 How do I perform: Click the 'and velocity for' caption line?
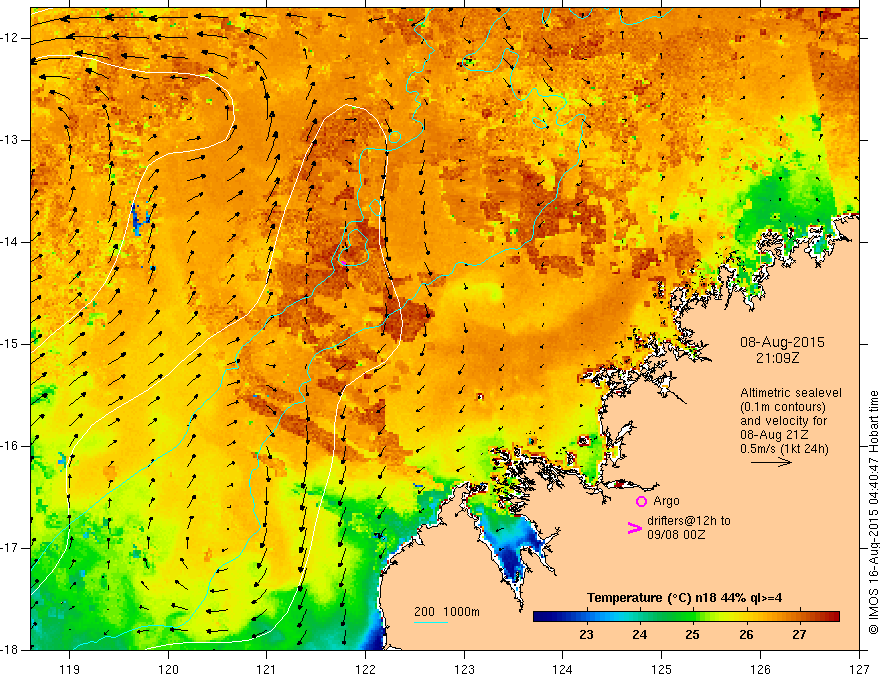783,421
